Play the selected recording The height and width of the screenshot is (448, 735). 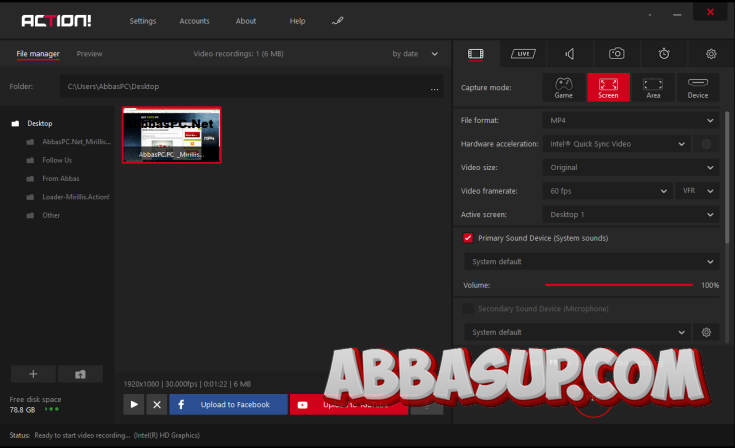(134, 404)
